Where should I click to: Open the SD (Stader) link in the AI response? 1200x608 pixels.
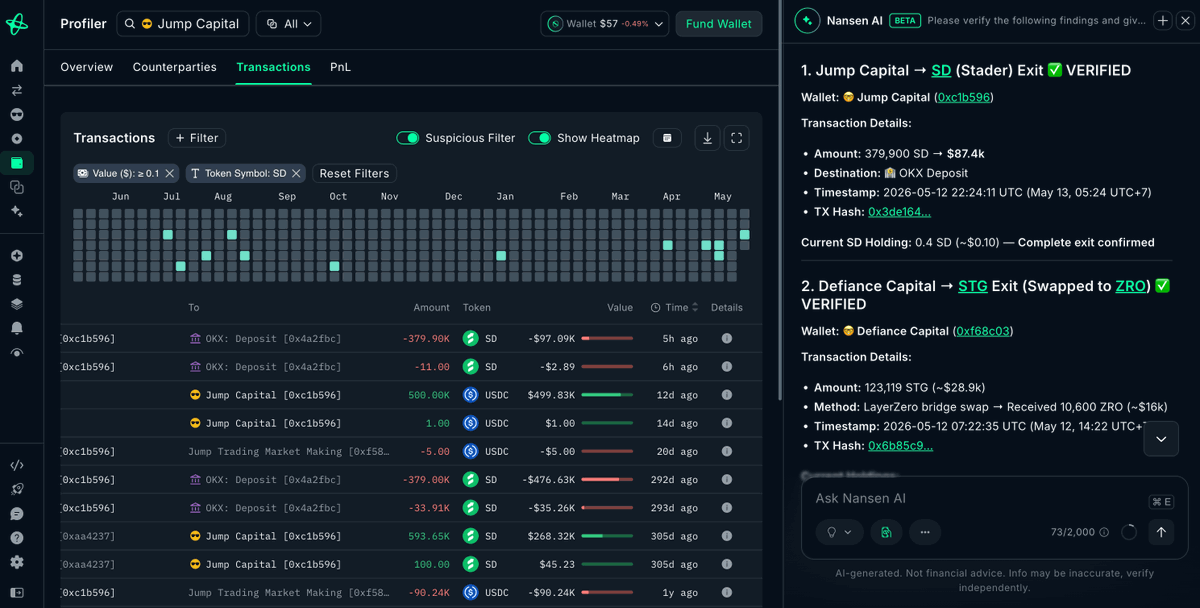coord(941,70)
